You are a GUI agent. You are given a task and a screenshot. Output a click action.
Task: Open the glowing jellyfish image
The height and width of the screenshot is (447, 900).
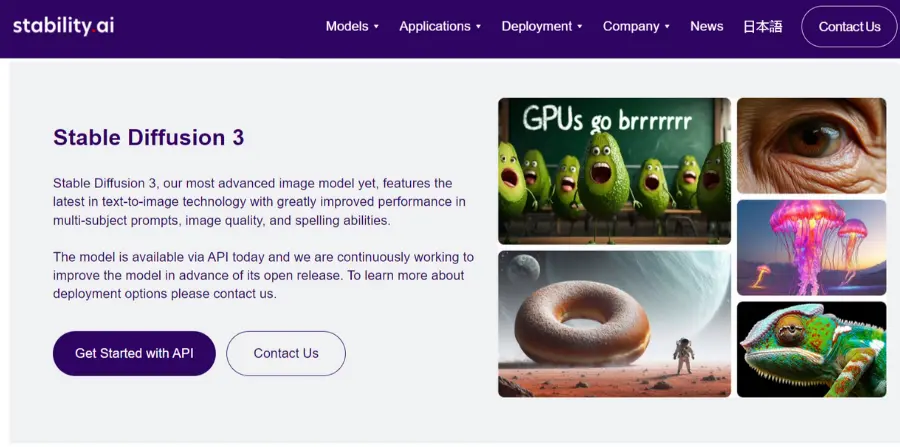[812, 247]
